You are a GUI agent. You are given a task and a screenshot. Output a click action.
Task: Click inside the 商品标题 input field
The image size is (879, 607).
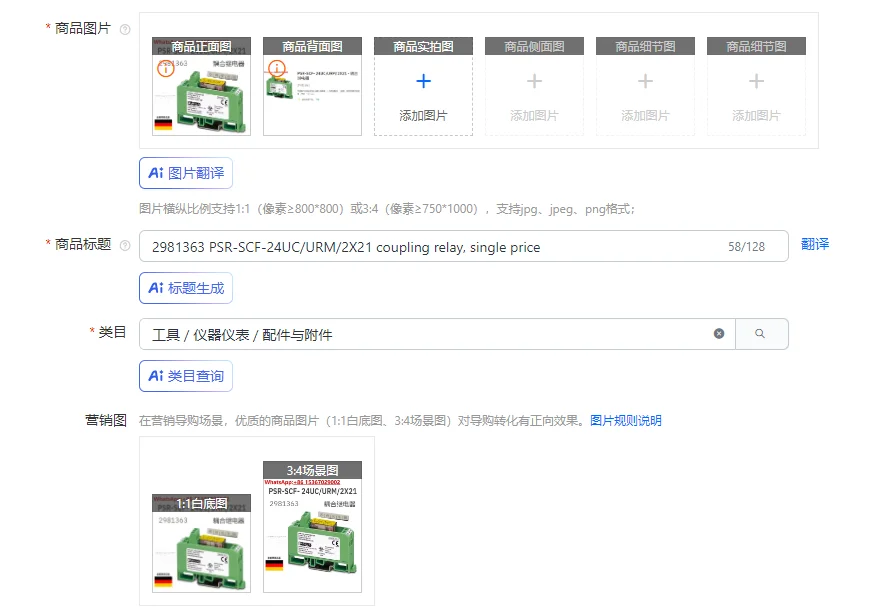[464, 246]
